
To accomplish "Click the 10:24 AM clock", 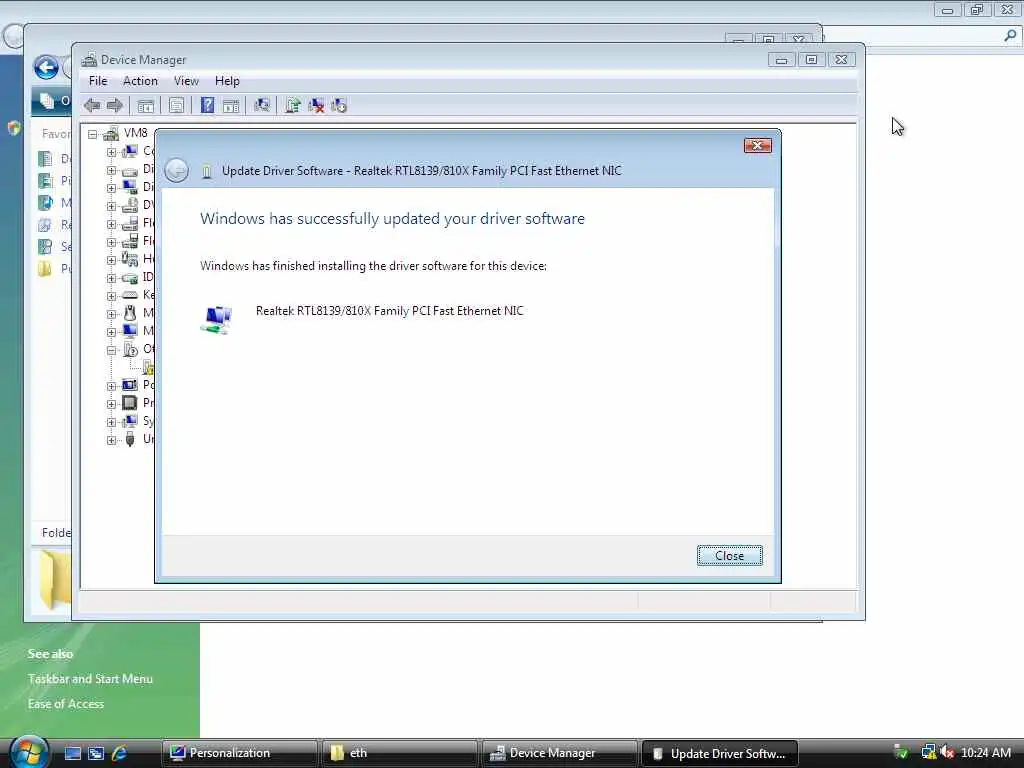I will (986, 752).
